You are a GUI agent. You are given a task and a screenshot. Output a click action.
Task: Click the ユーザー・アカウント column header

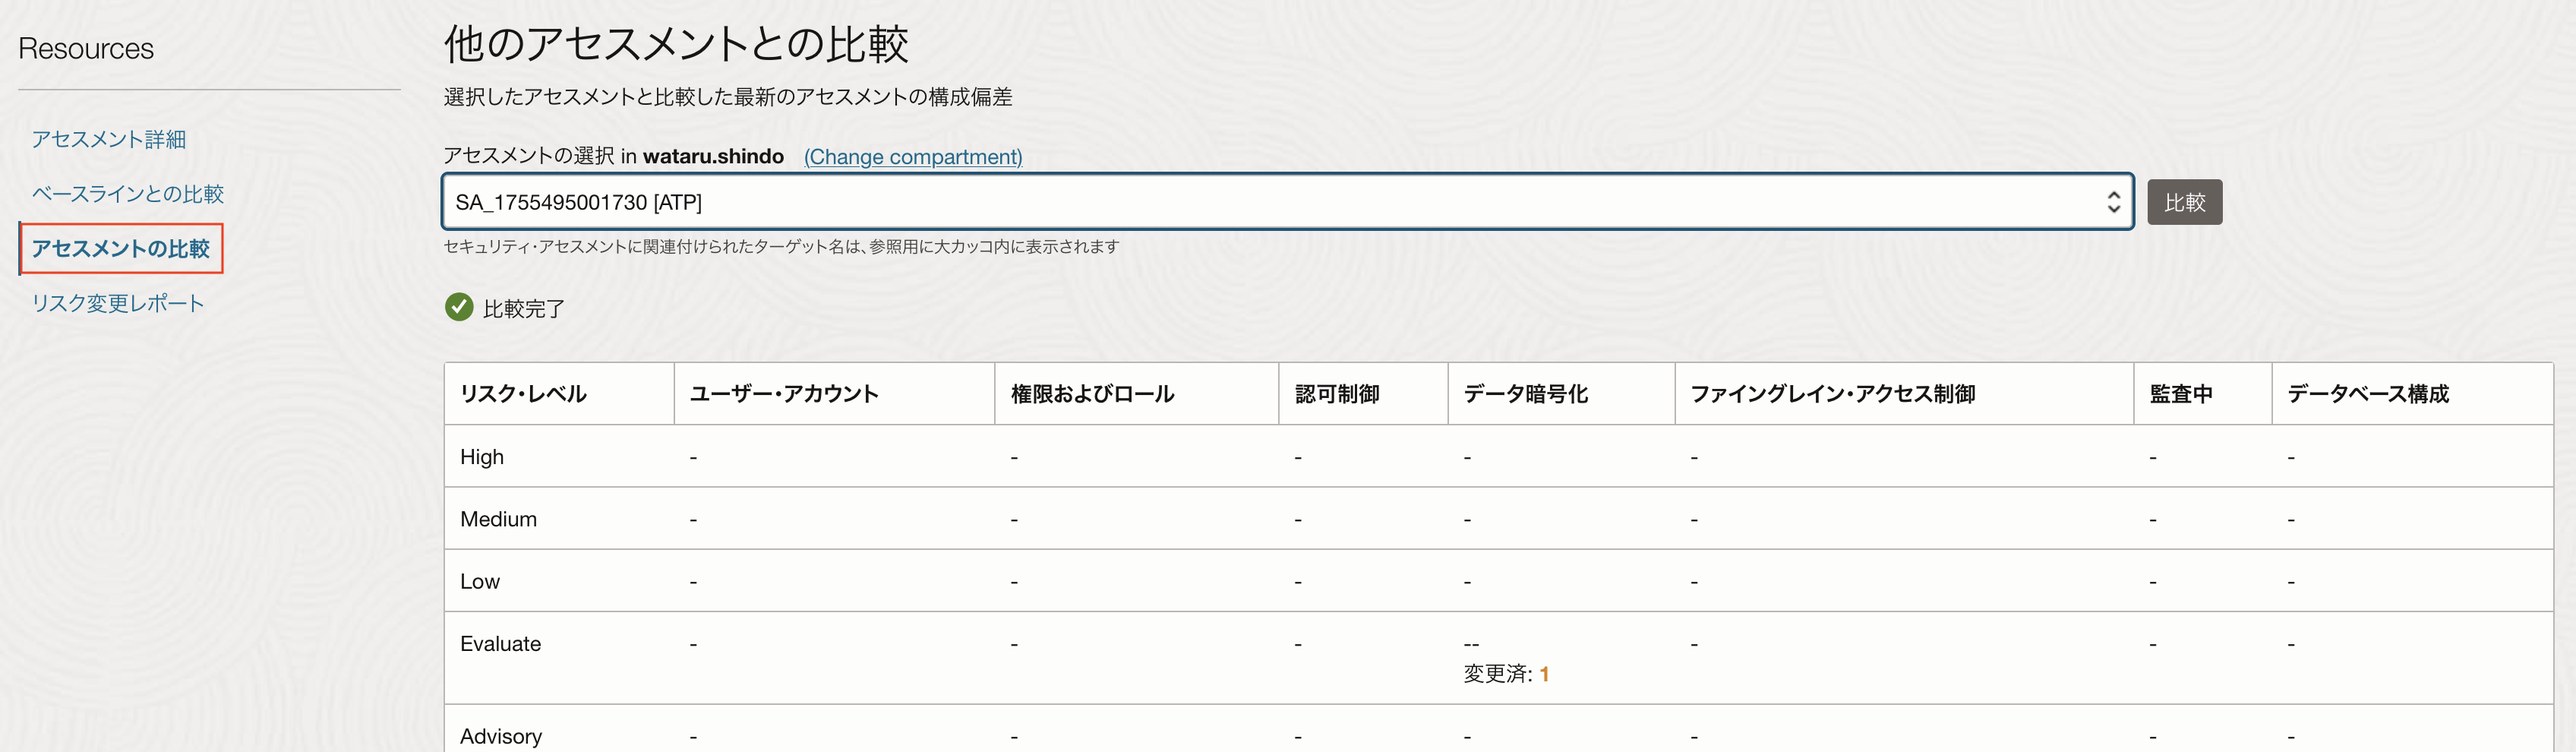click(x=784, y=394)
